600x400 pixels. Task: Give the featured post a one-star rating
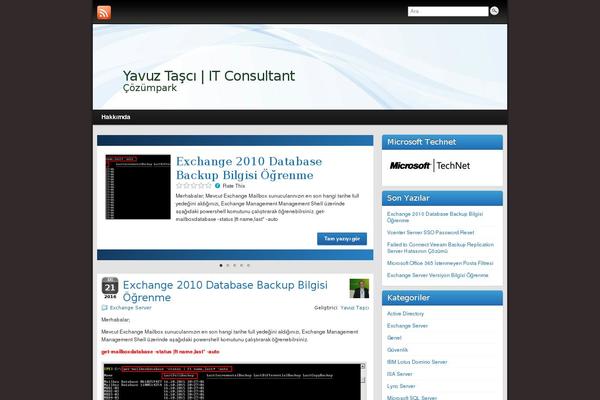[x=179, y=186]
